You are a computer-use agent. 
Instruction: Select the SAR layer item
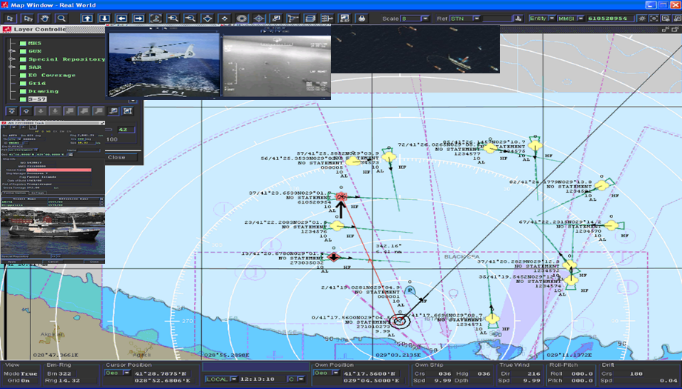click(x=35, y=67)
